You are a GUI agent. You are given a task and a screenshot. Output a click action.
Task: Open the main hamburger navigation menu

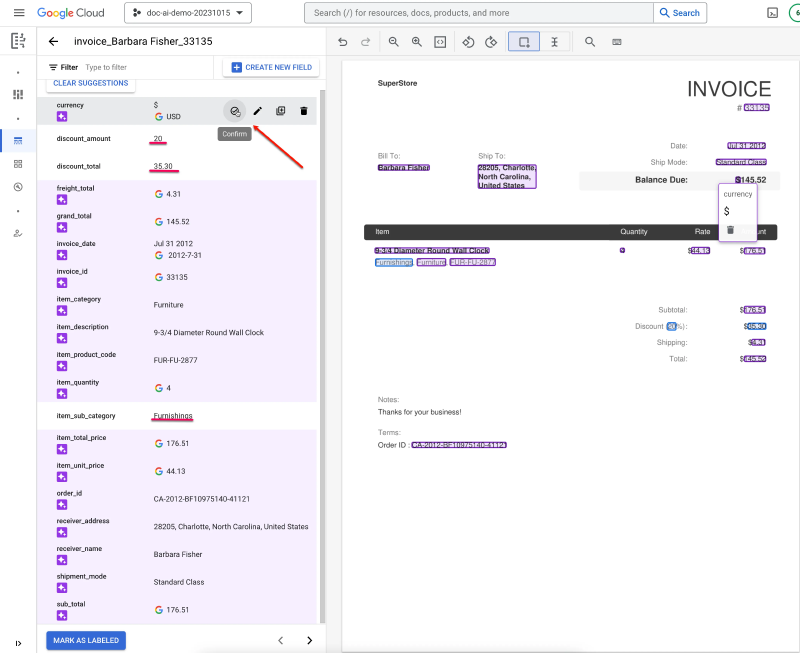click(x=19, y=13)
